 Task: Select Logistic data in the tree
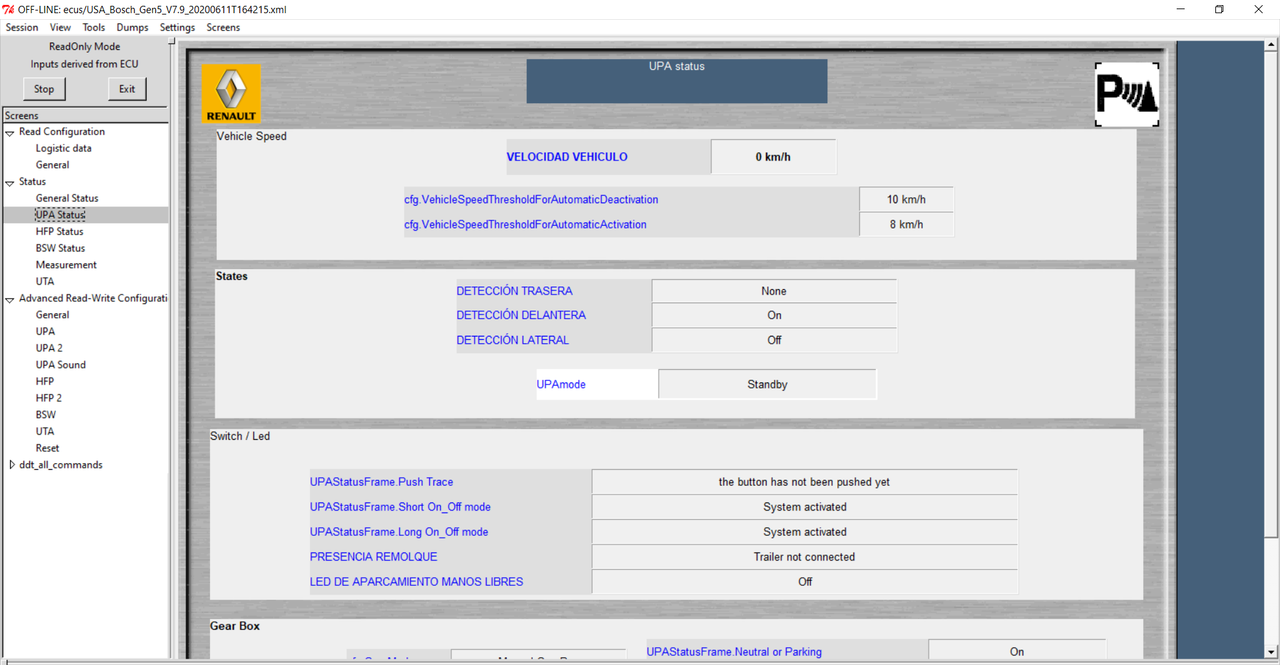(x=64, y=148)
